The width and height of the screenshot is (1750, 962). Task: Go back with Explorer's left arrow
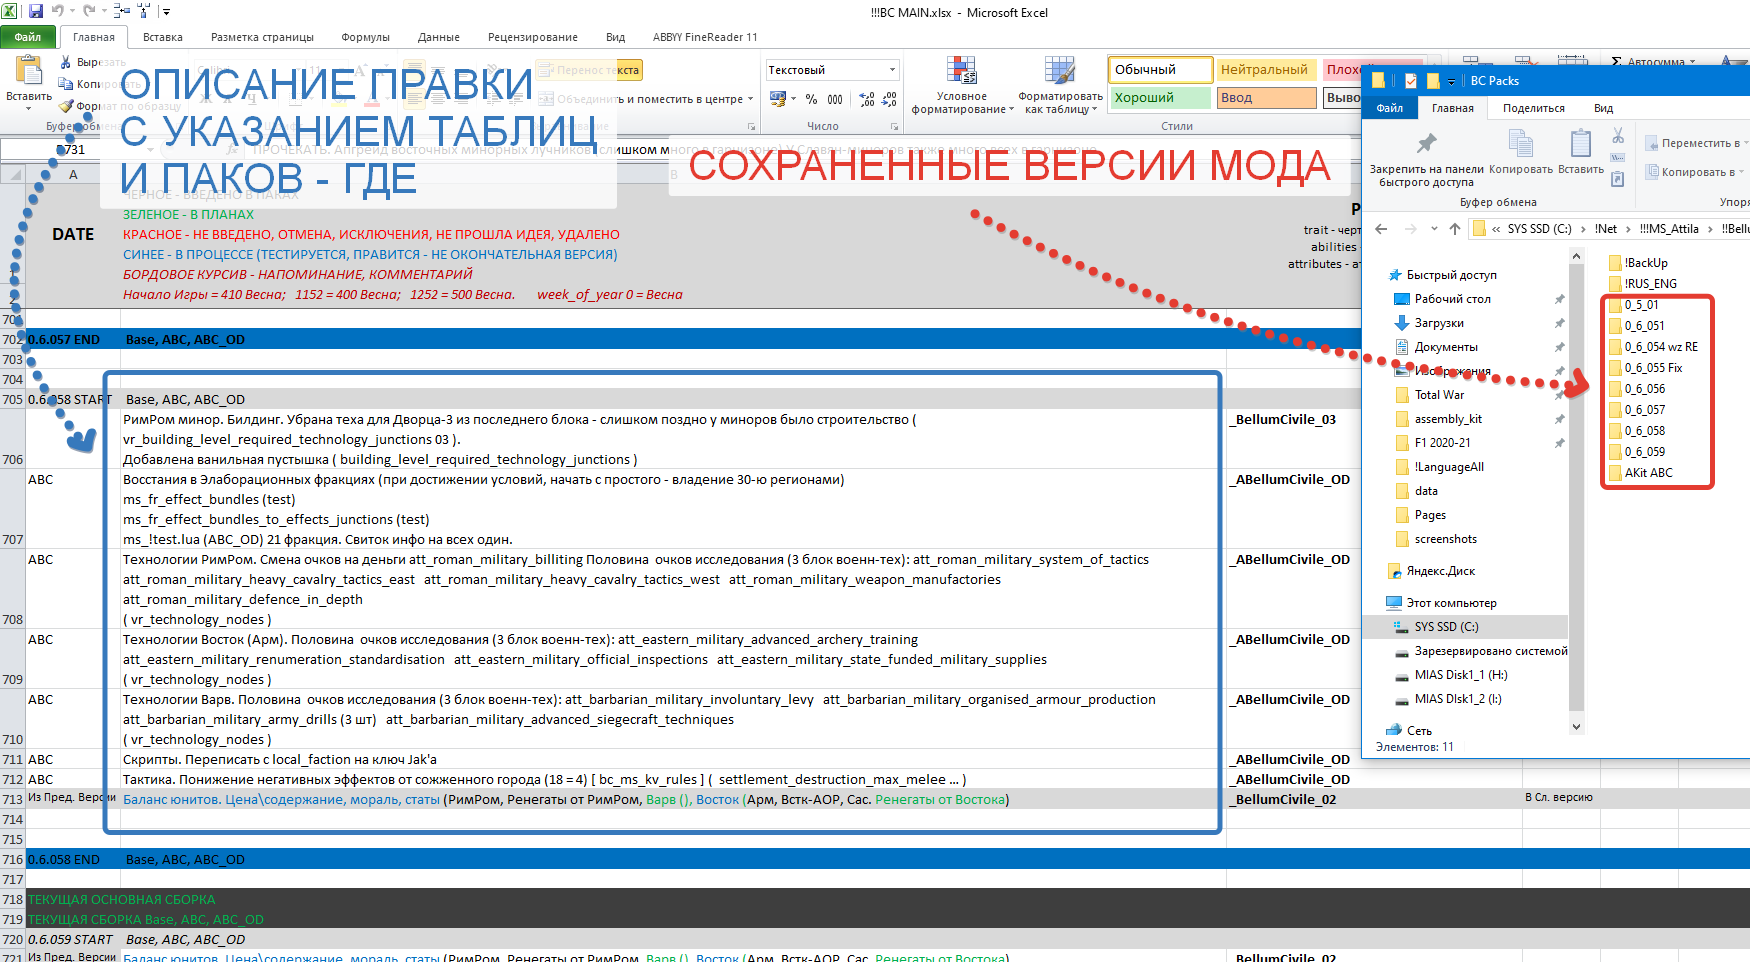[x=1381, y=229]
